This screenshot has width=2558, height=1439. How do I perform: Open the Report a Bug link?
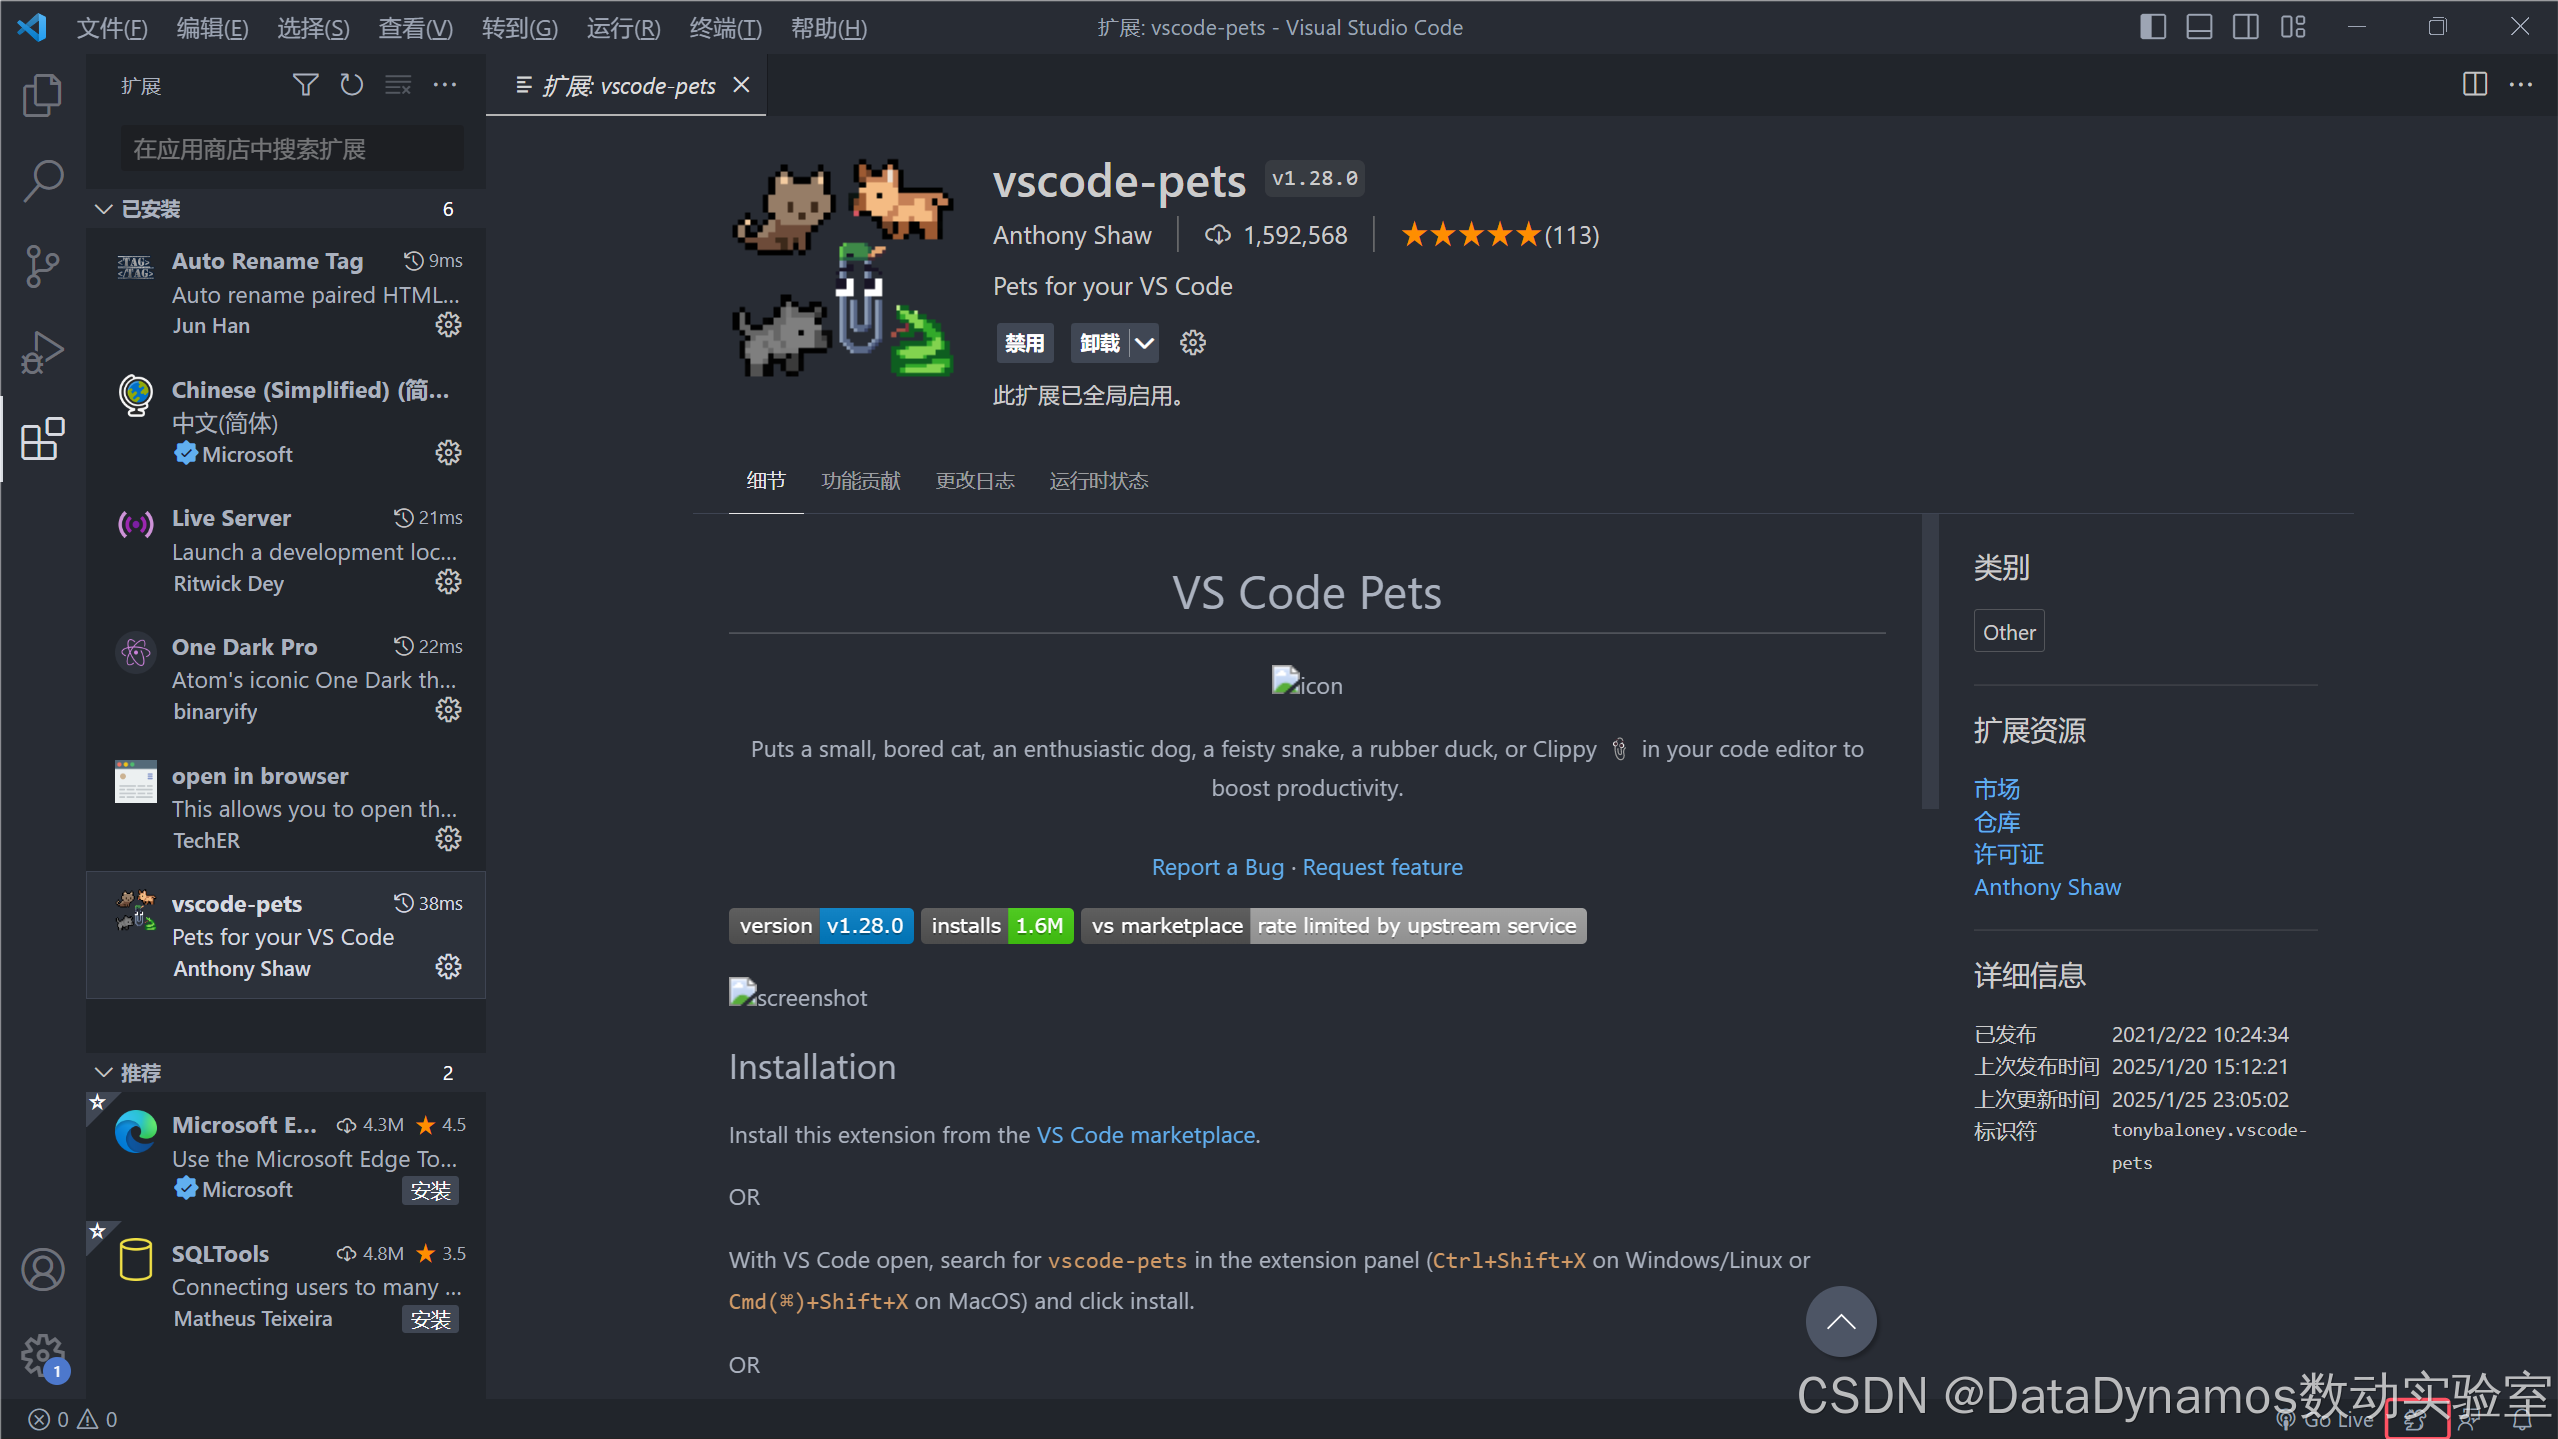(x=1217, y=866)
